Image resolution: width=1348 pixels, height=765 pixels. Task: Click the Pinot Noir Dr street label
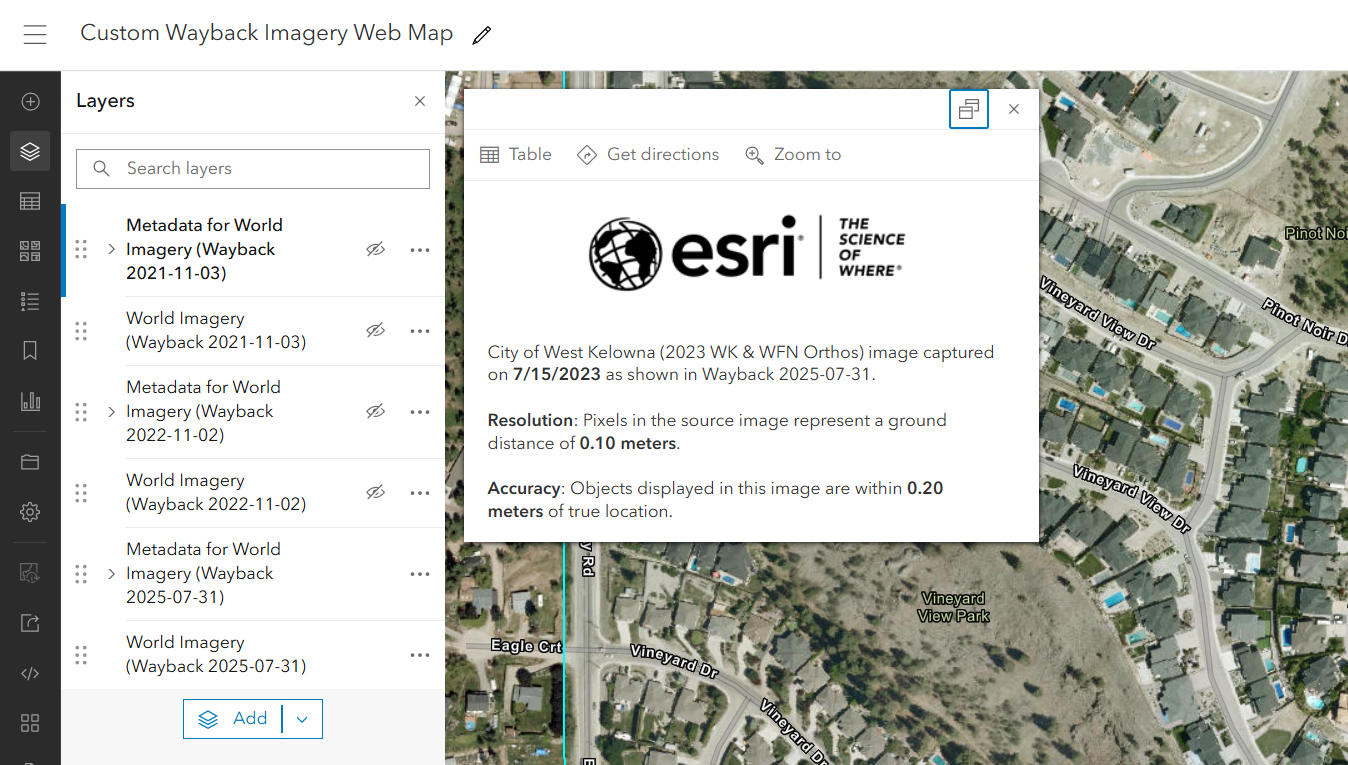(x=1303, y=322)
